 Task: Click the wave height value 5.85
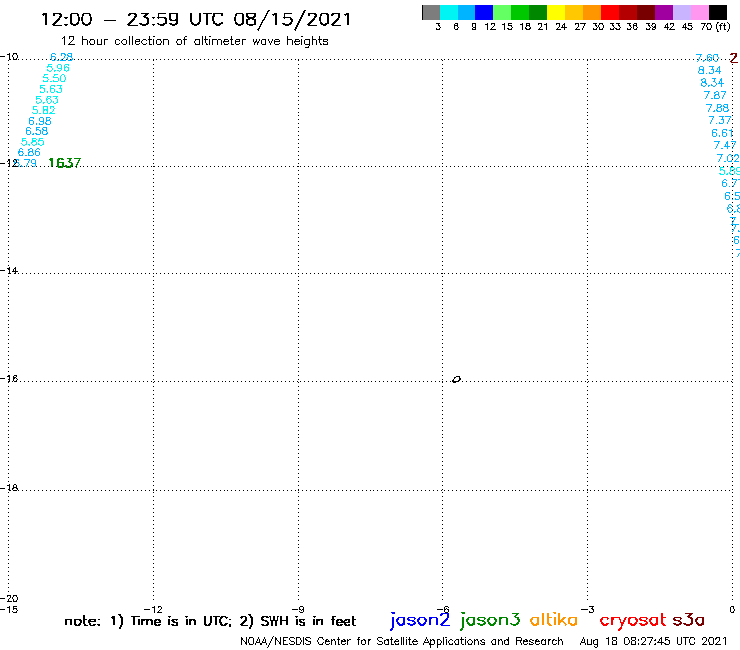(x=33, y=142)
